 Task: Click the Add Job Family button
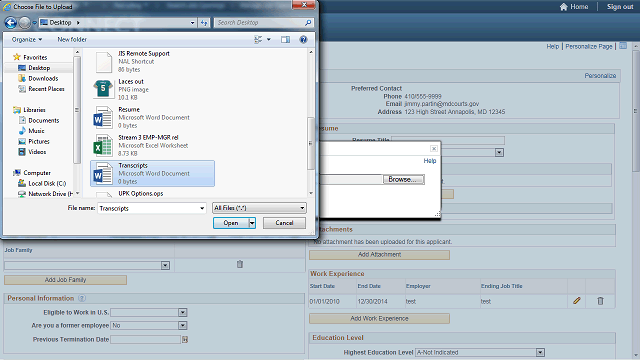pos(65,280)
